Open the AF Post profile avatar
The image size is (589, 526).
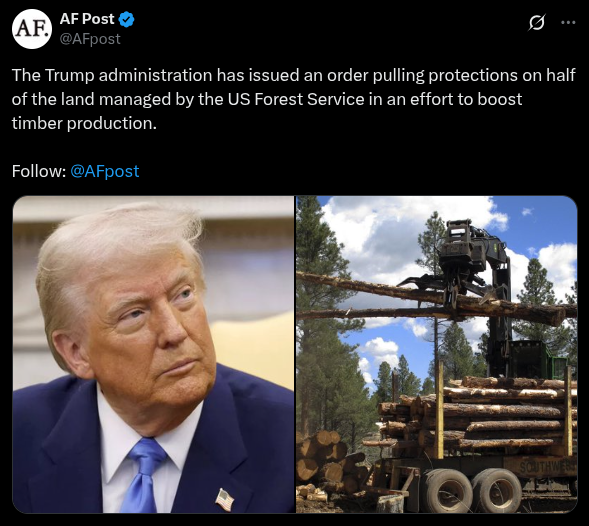pos(32,29)
